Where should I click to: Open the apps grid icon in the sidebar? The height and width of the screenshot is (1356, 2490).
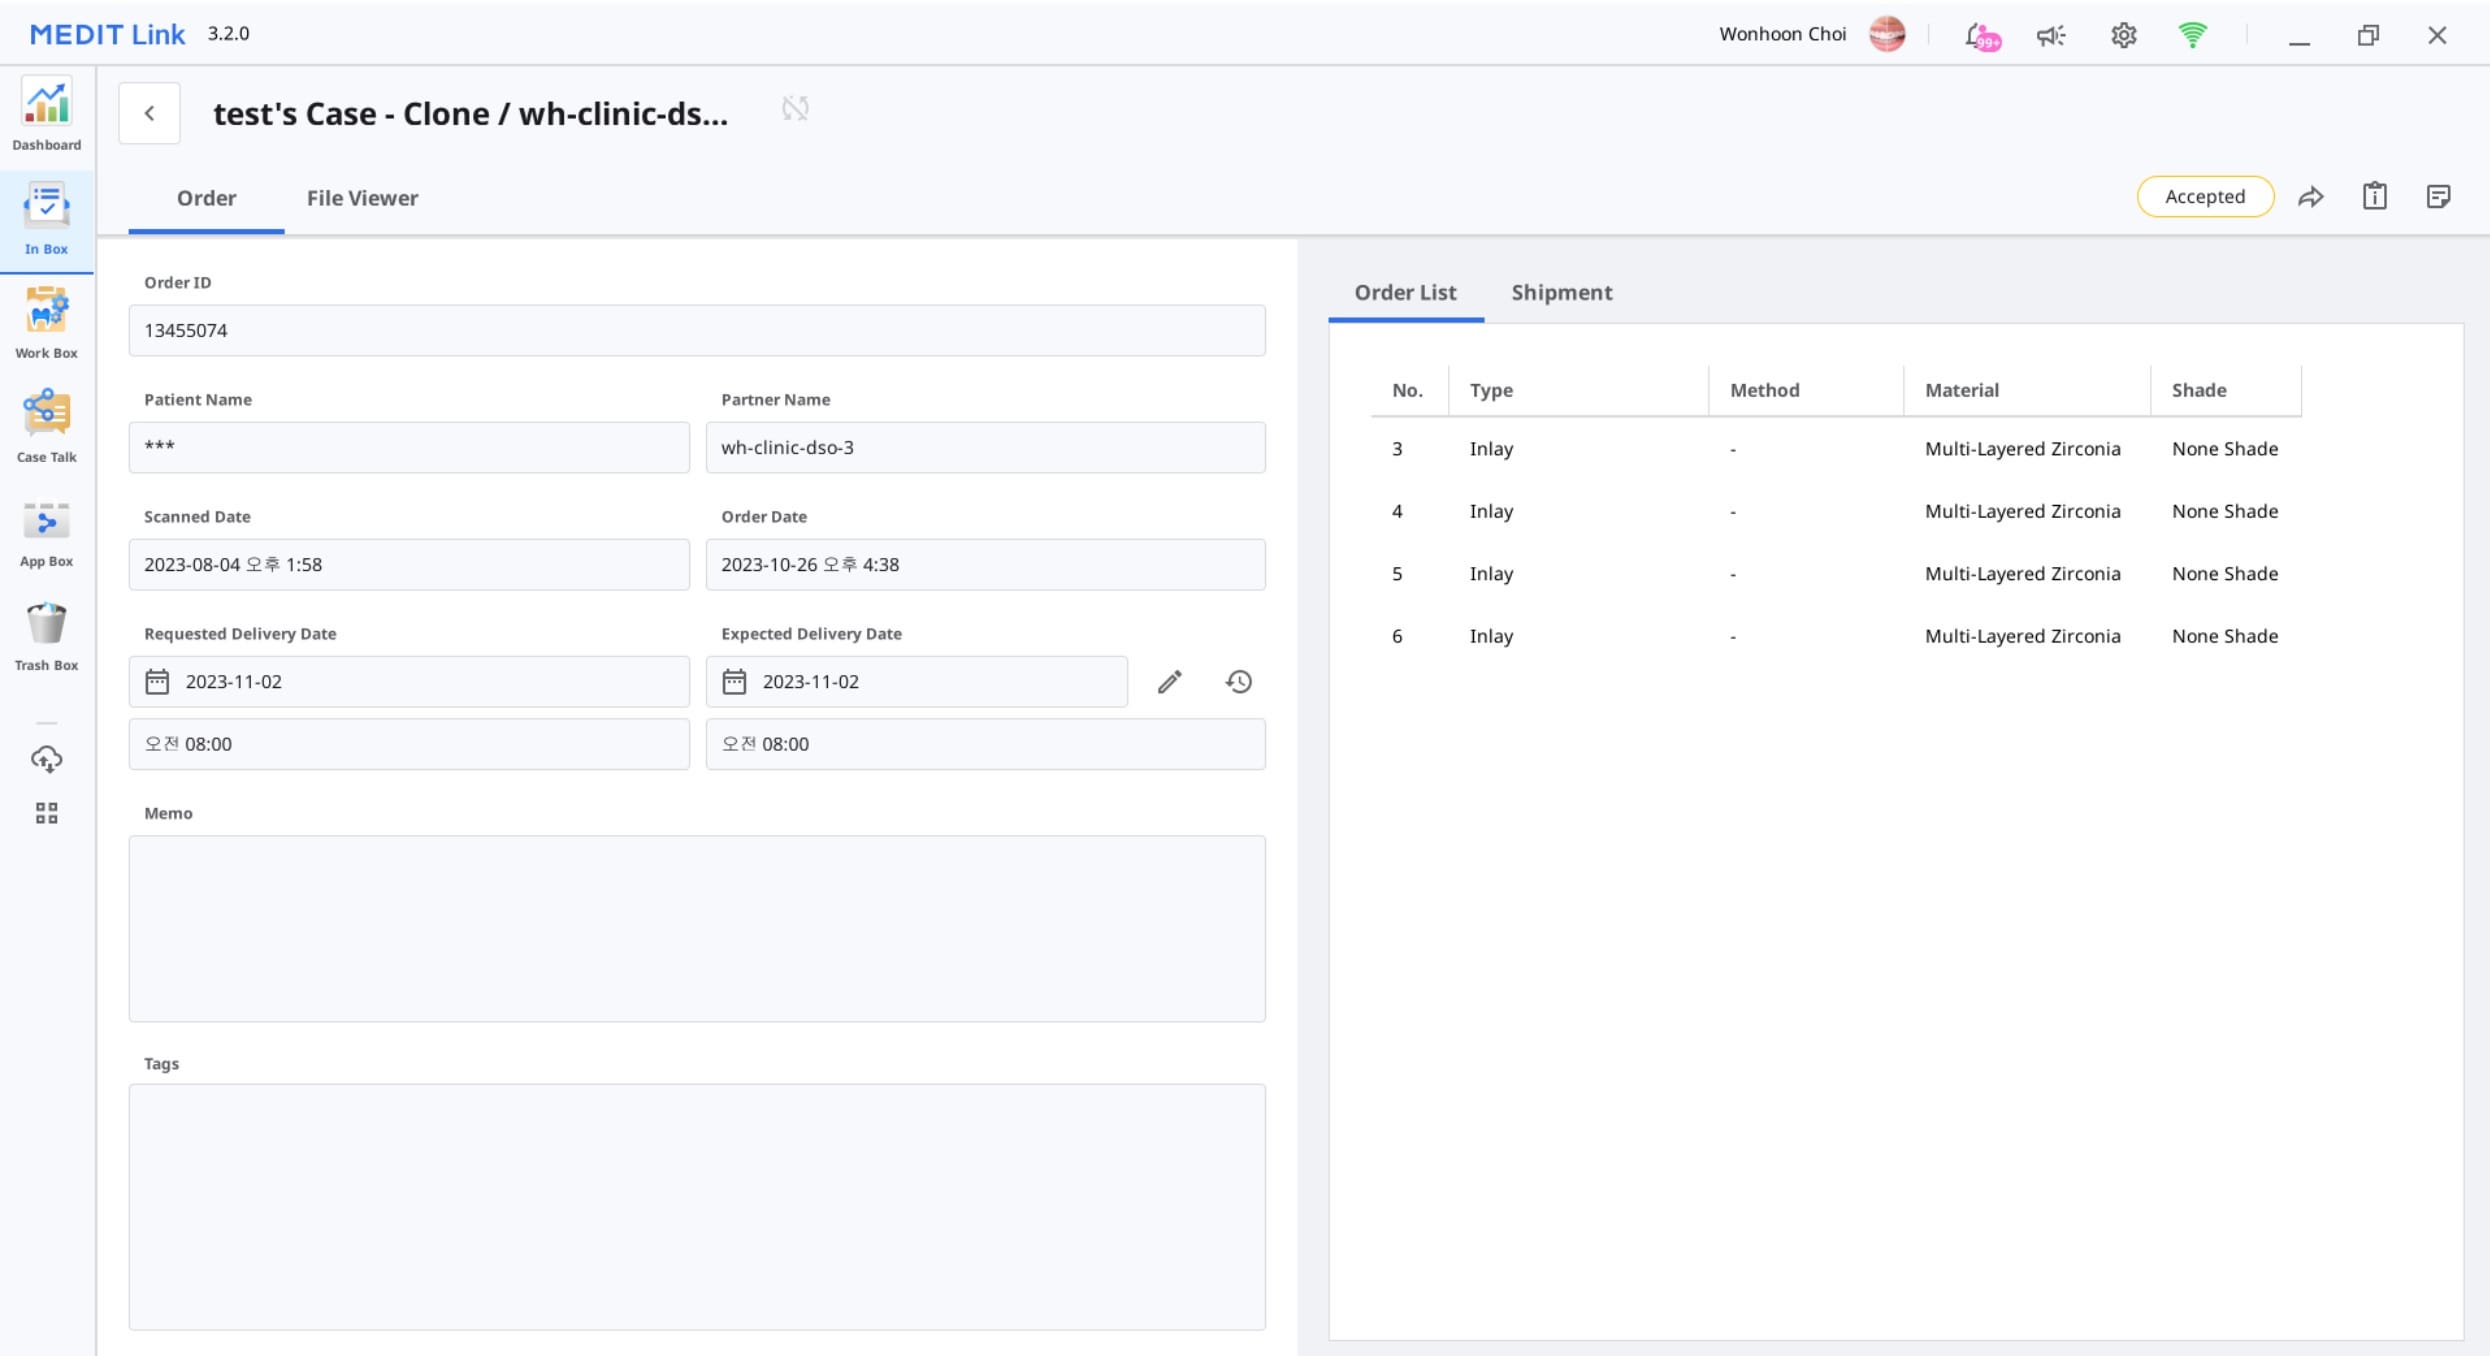click(47, 813)
